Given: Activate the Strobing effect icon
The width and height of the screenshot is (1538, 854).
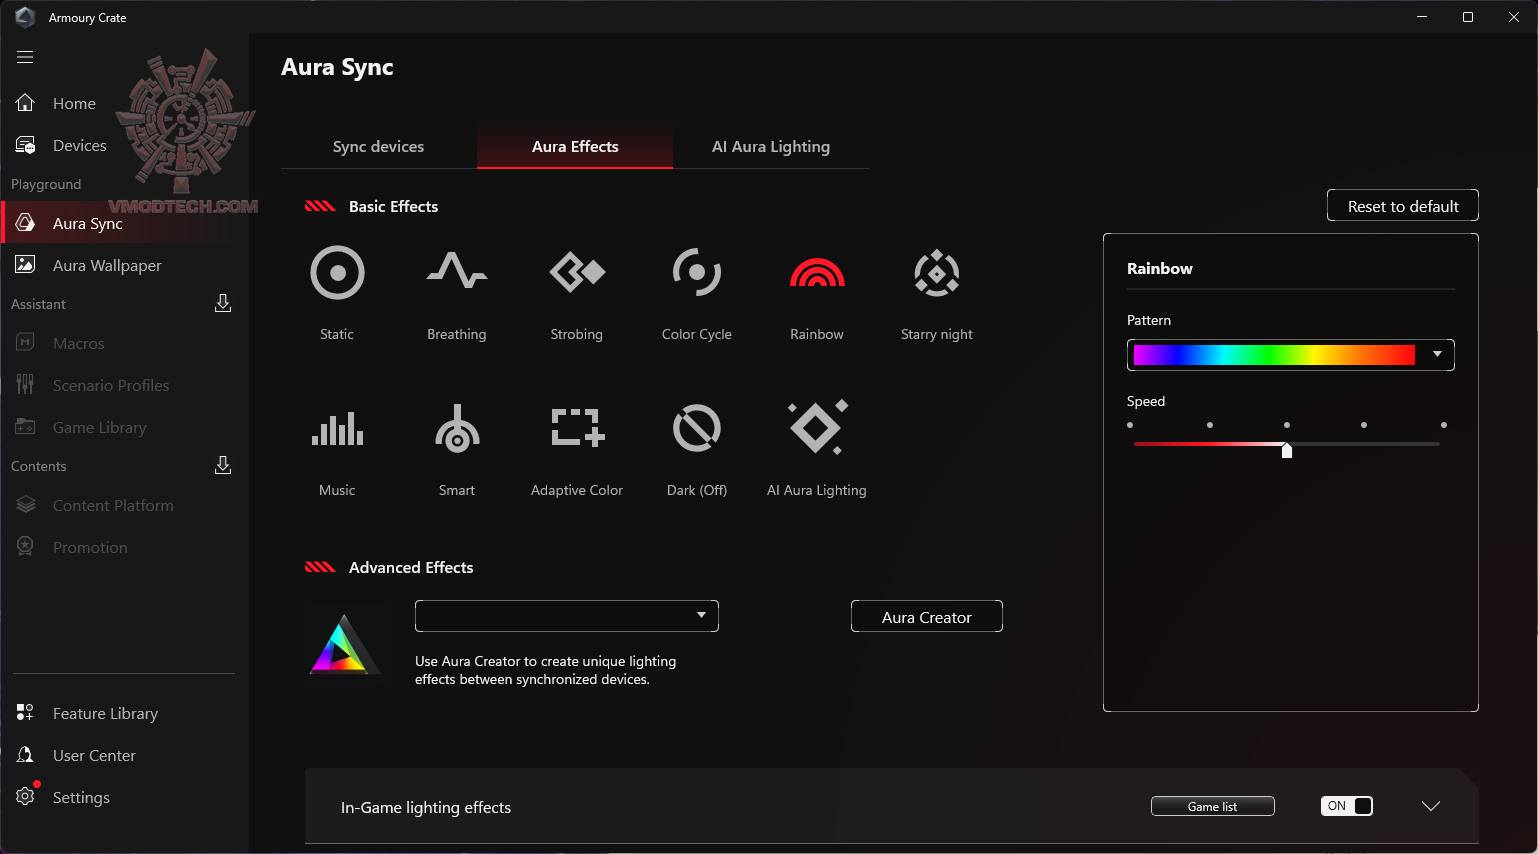Looking at the screenshot, I should pos(577,271).
